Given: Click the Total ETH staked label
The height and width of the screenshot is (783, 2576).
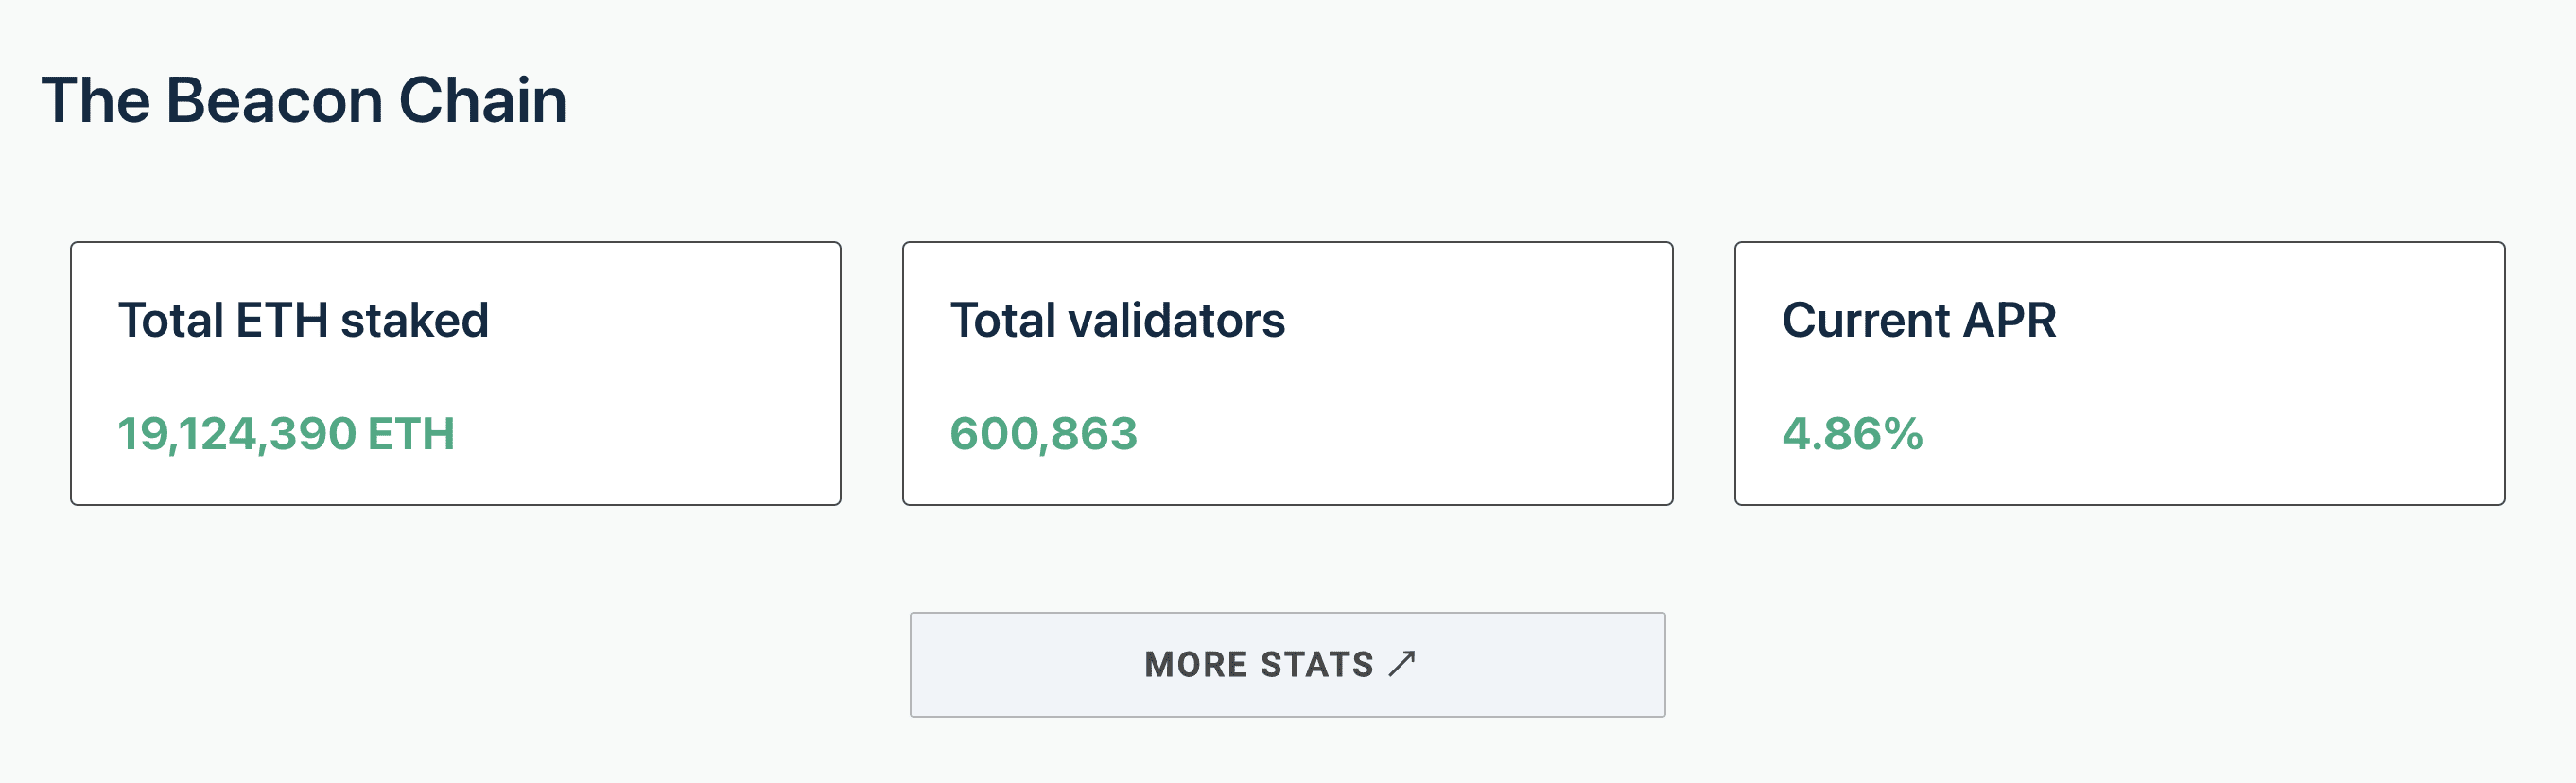Looking at the screenshot, I should (304, 321).
